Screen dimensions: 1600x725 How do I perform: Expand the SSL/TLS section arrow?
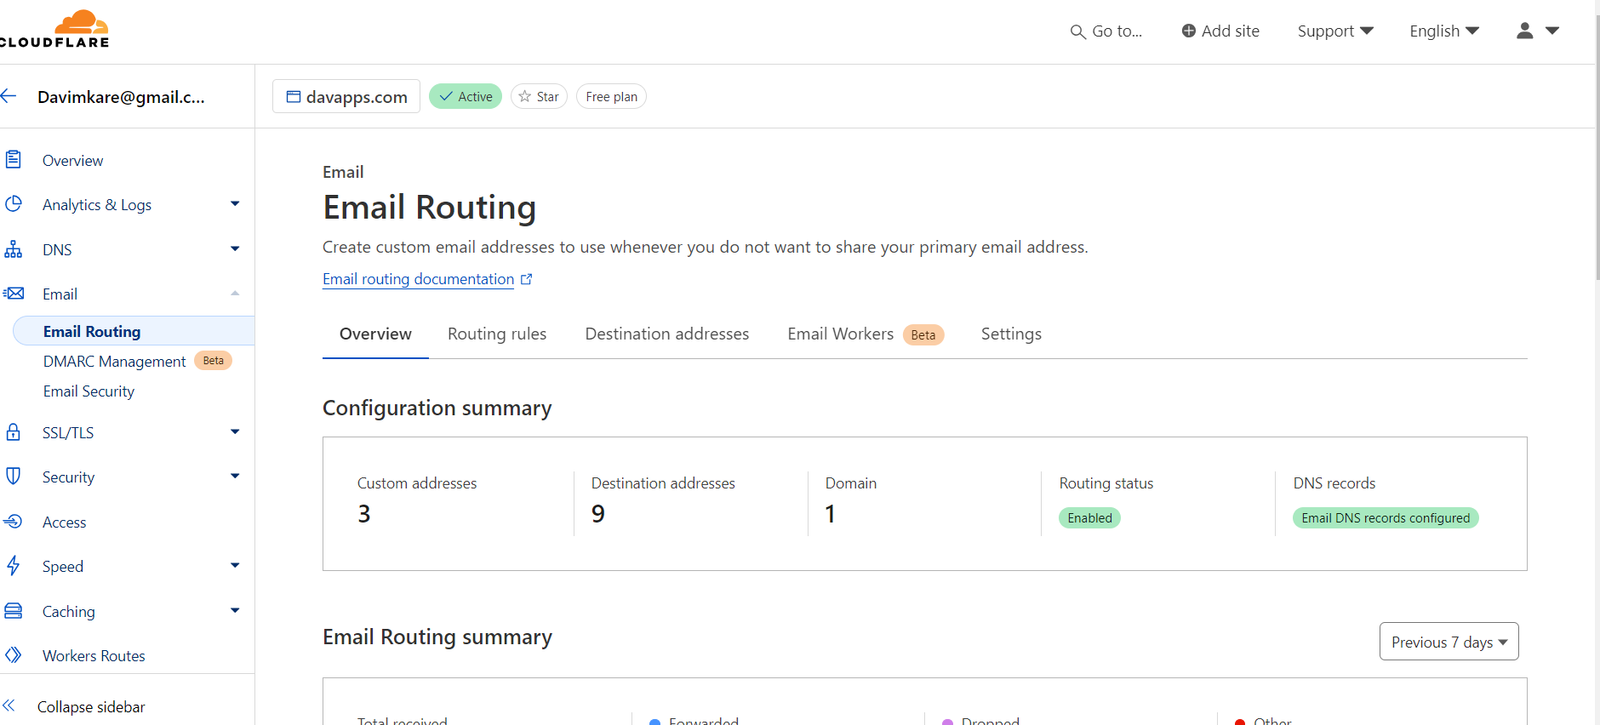pyautogui.click(x=235, y=432)
